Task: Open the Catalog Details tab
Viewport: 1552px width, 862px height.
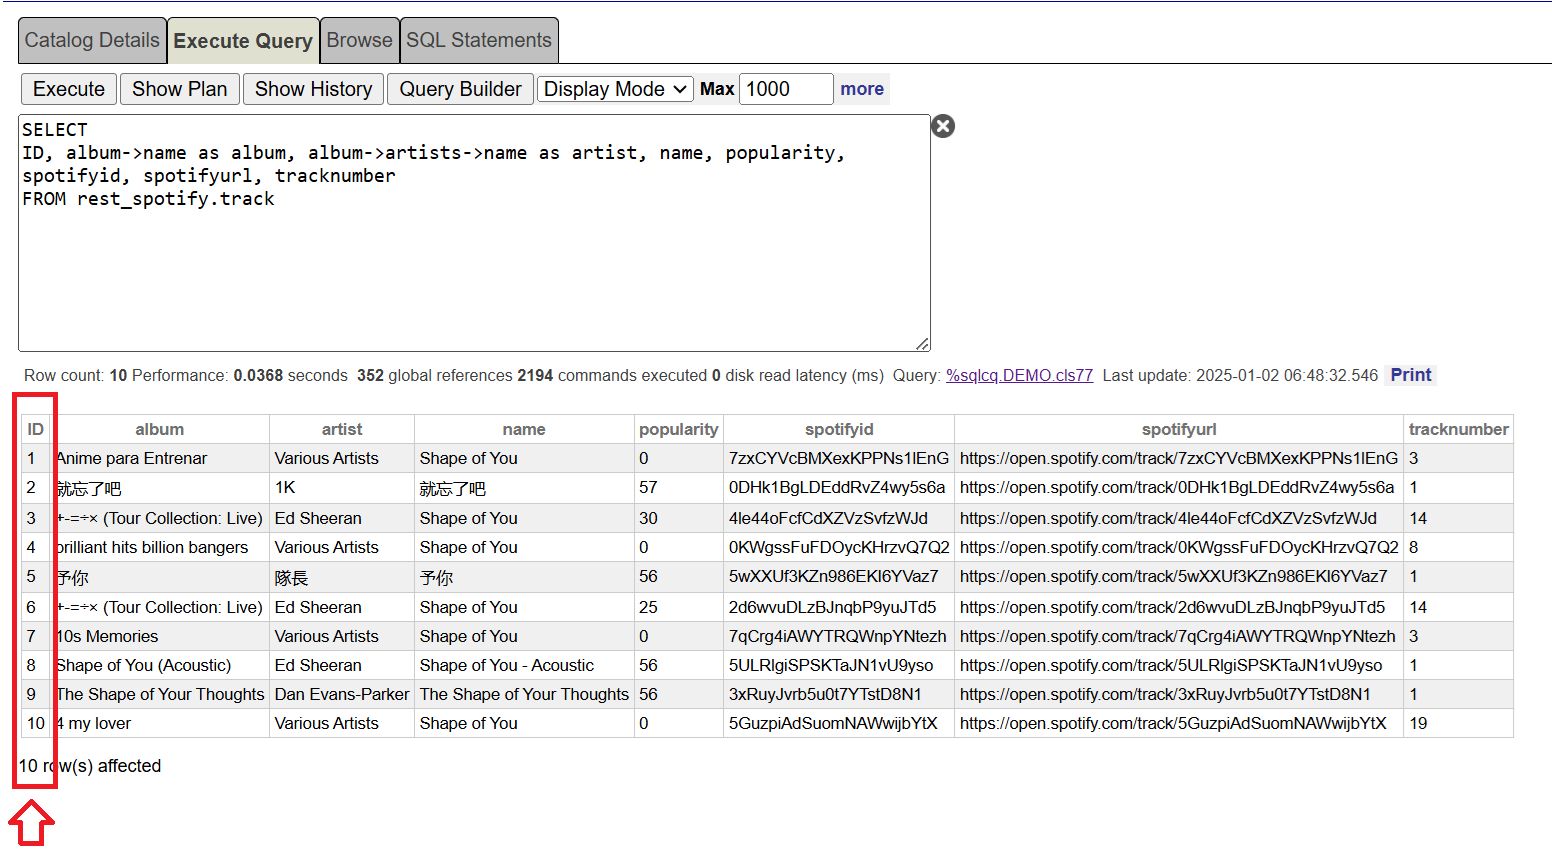Action: tap(92, 40)
